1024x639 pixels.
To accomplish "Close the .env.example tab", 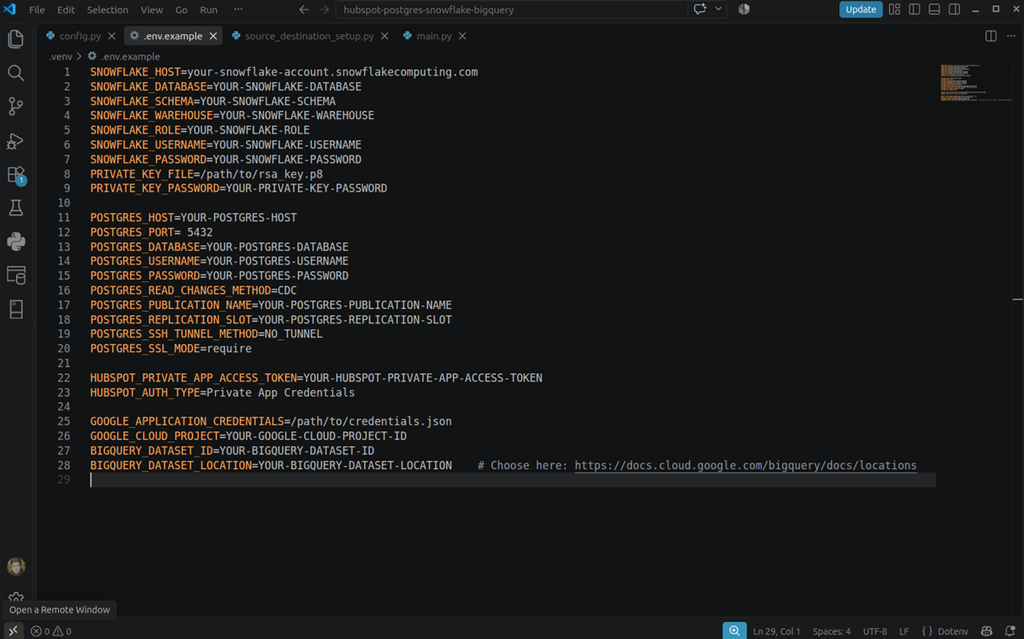I will (x=213, y=36).
